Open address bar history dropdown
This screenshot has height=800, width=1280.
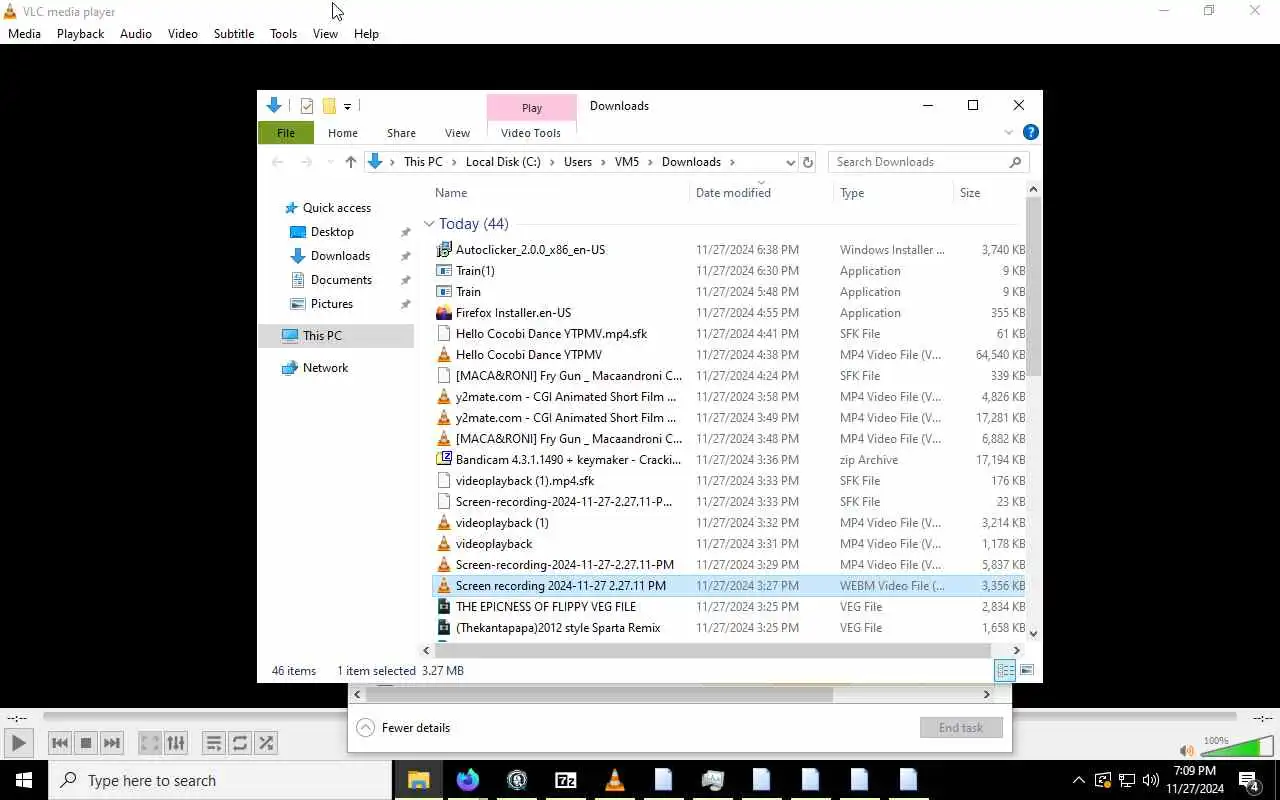tap(790, 162)
